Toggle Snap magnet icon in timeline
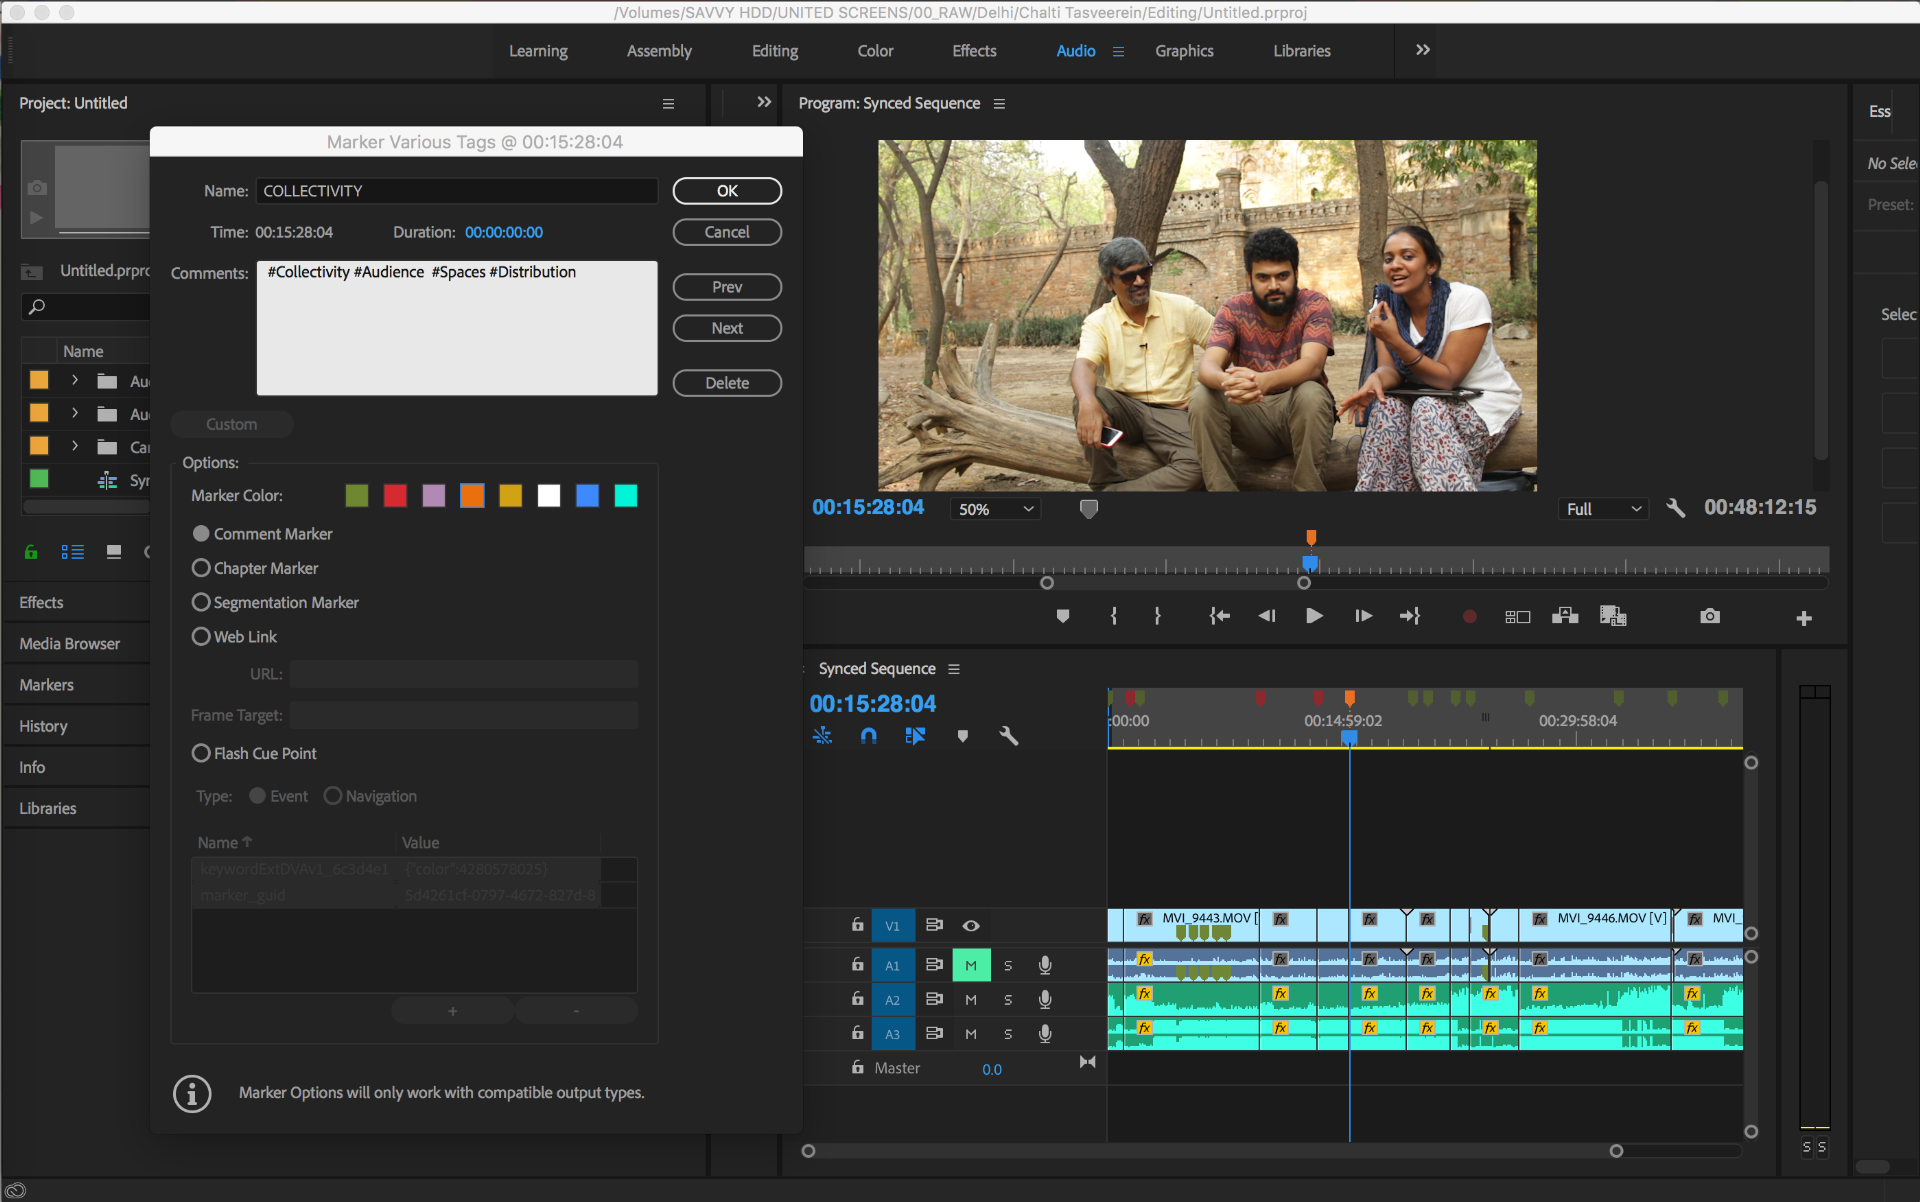 868,736
